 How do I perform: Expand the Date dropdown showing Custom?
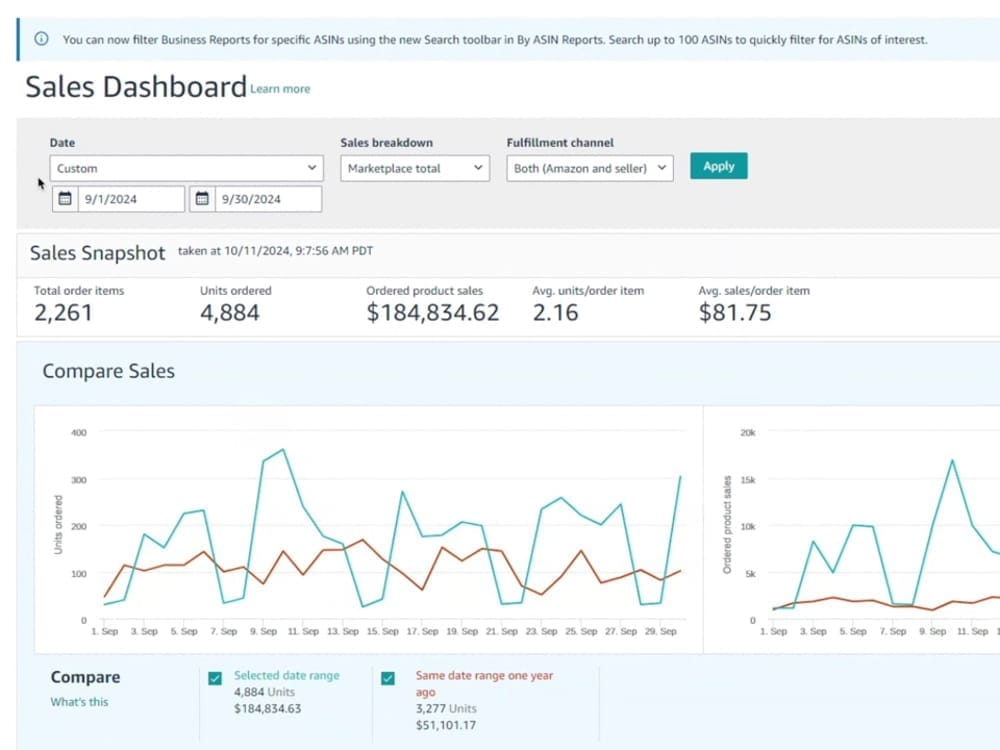pos(186,169)
